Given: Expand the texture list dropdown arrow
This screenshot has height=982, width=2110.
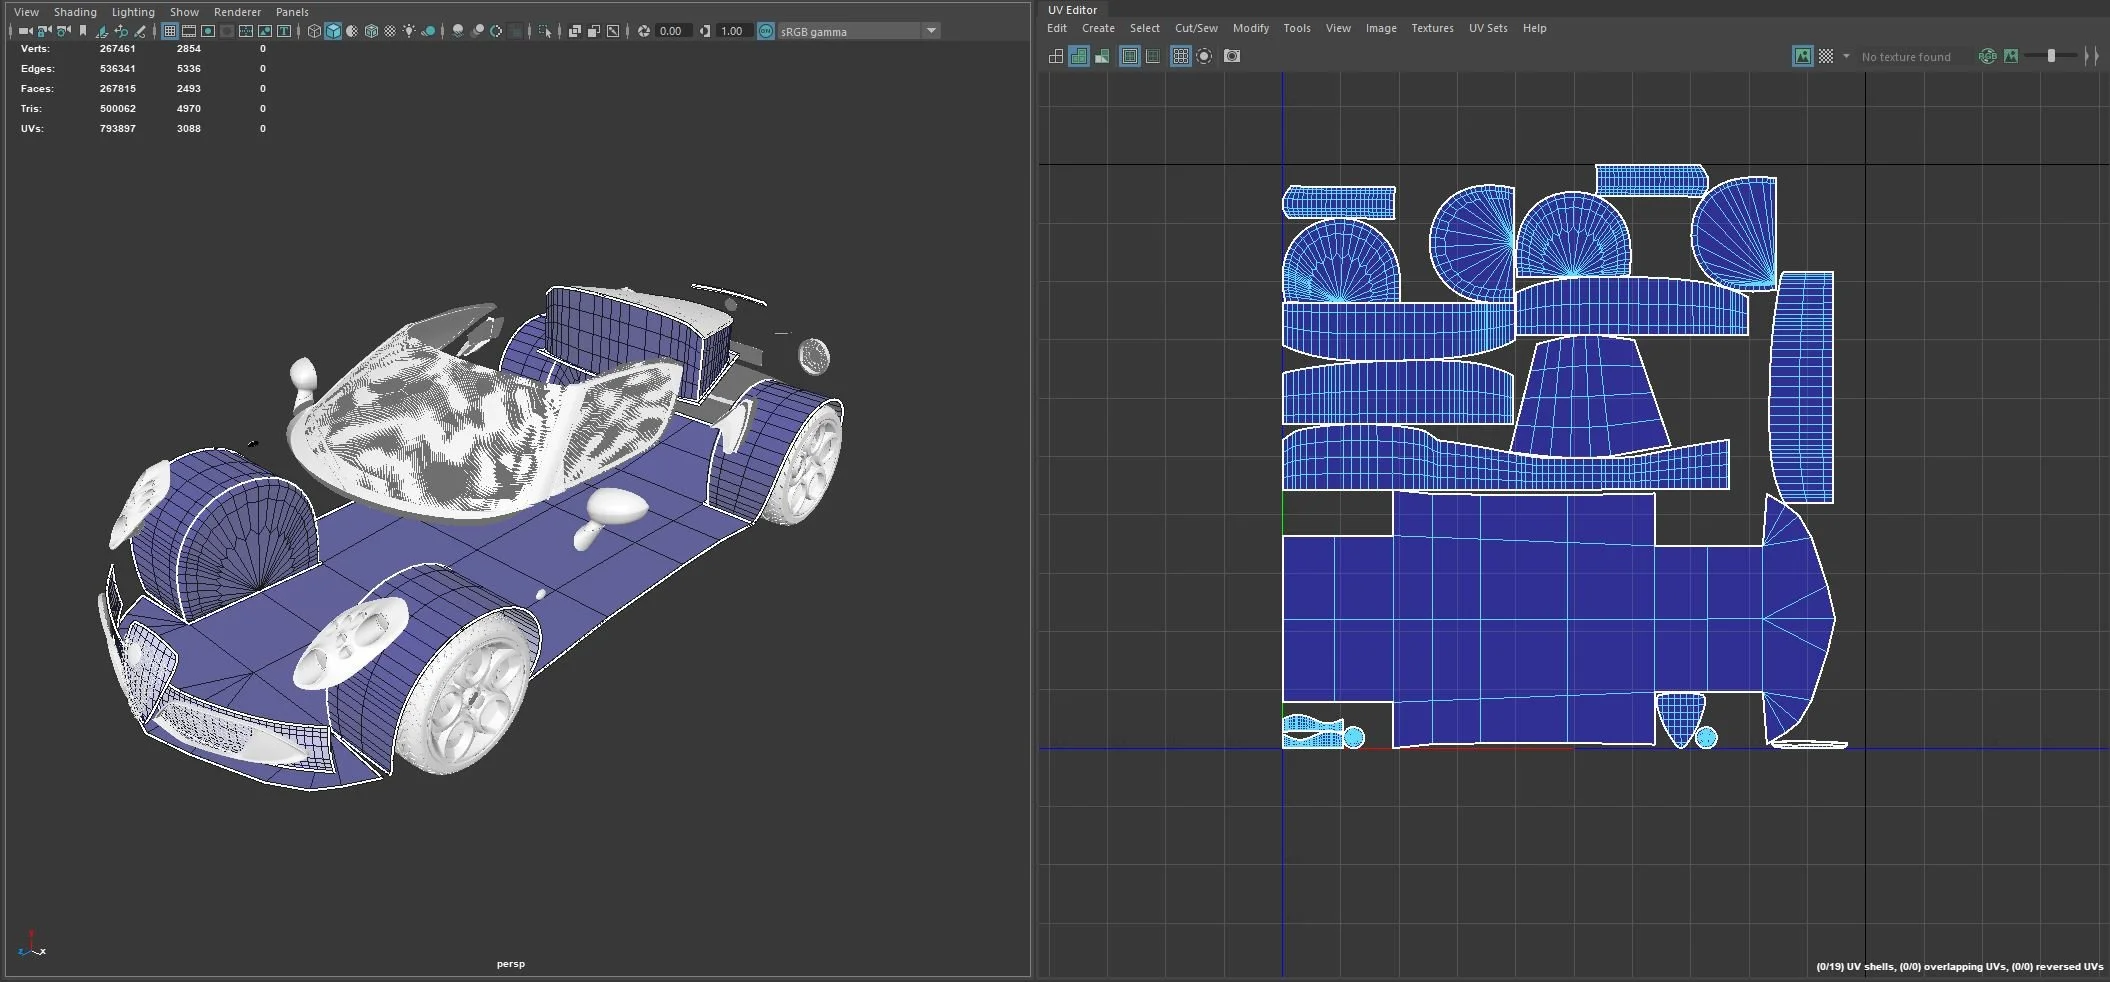Looking at the screenshot, I should pos(1846,56).
